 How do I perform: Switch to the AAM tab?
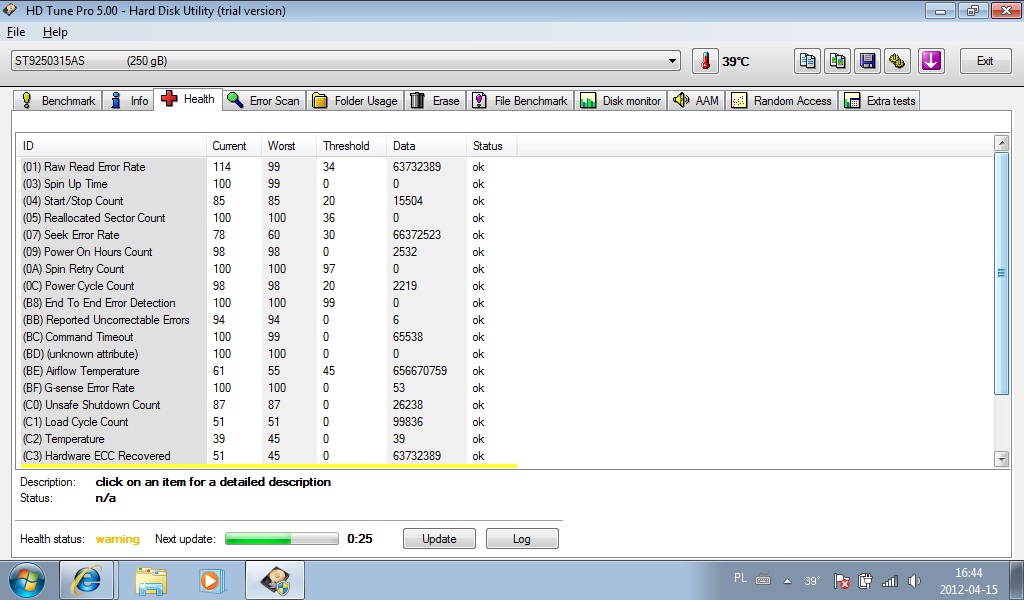pyautogui.click(x=696, y=101)
